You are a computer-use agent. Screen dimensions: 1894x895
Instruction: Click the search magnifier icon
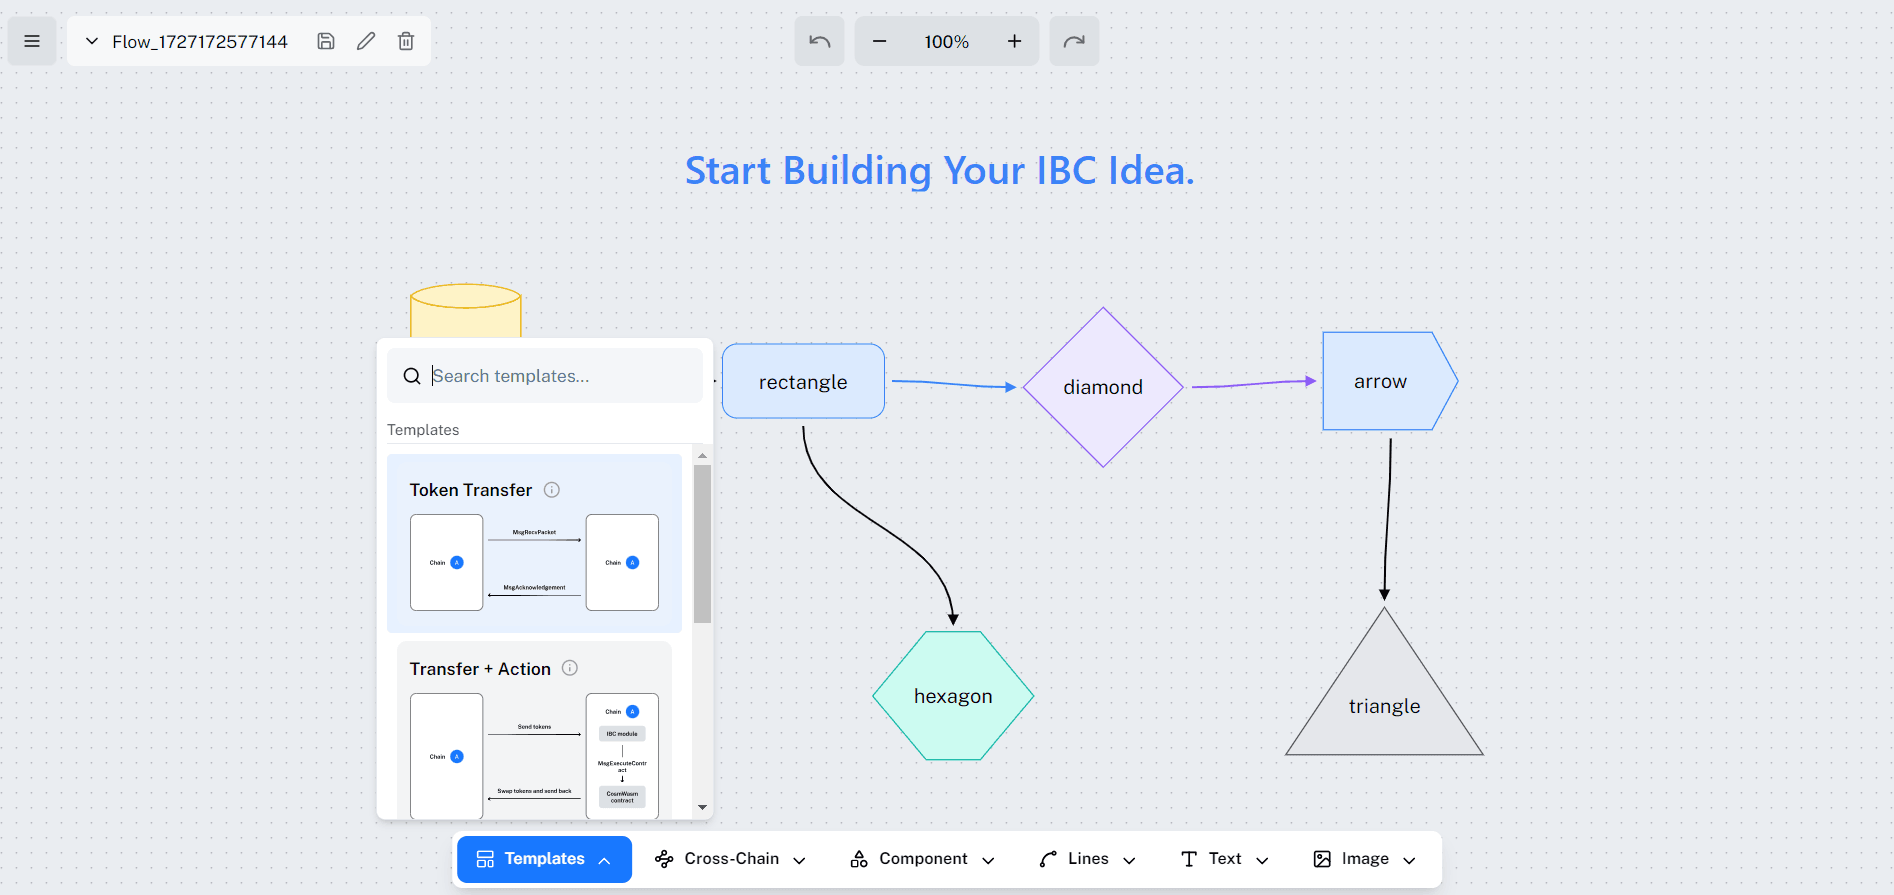[412, 376]
